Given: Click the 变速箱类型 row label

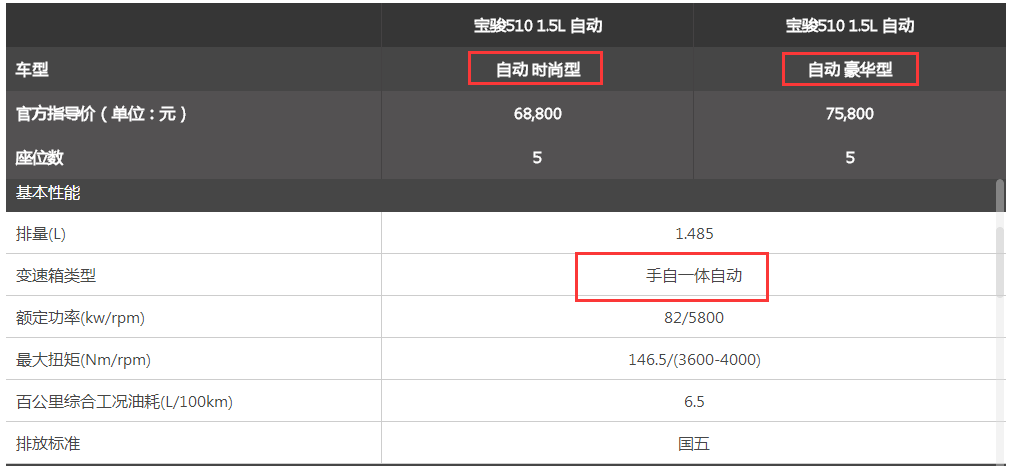Looking at the screenshot, I should pos(56,276).
